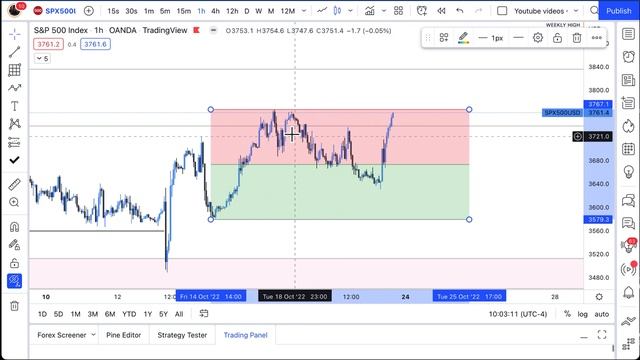Select the text annotation tool

[x=14, y=106]
